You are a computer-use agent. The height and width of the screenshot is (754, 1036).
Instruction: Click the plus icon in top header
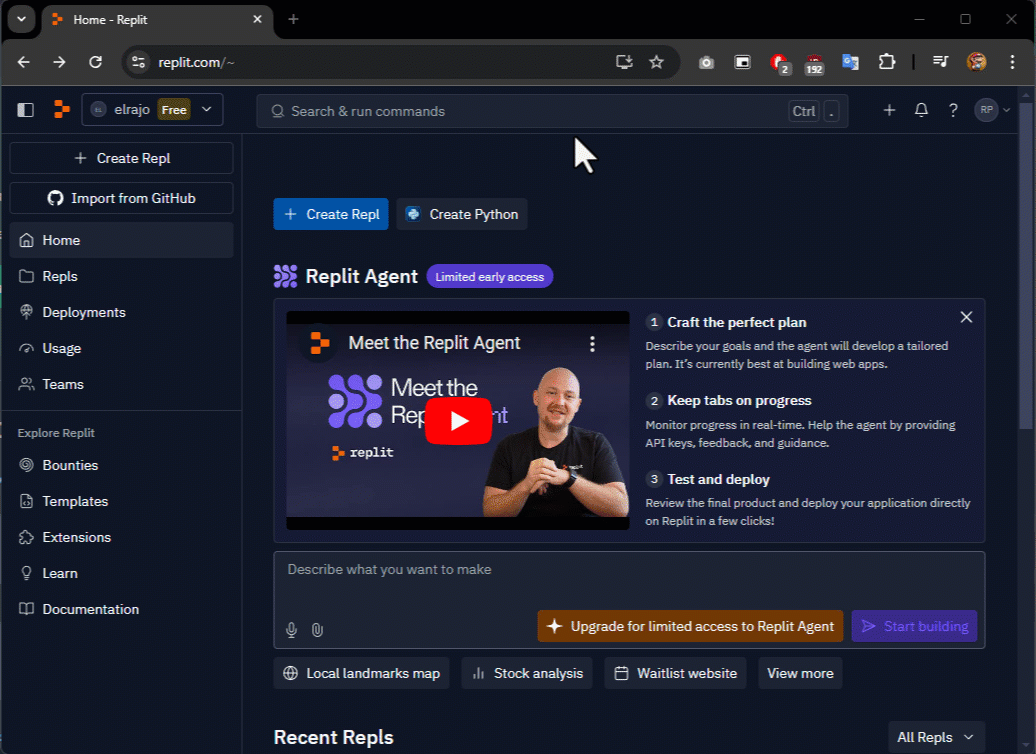pyautogui.click(x=889, y=110)
